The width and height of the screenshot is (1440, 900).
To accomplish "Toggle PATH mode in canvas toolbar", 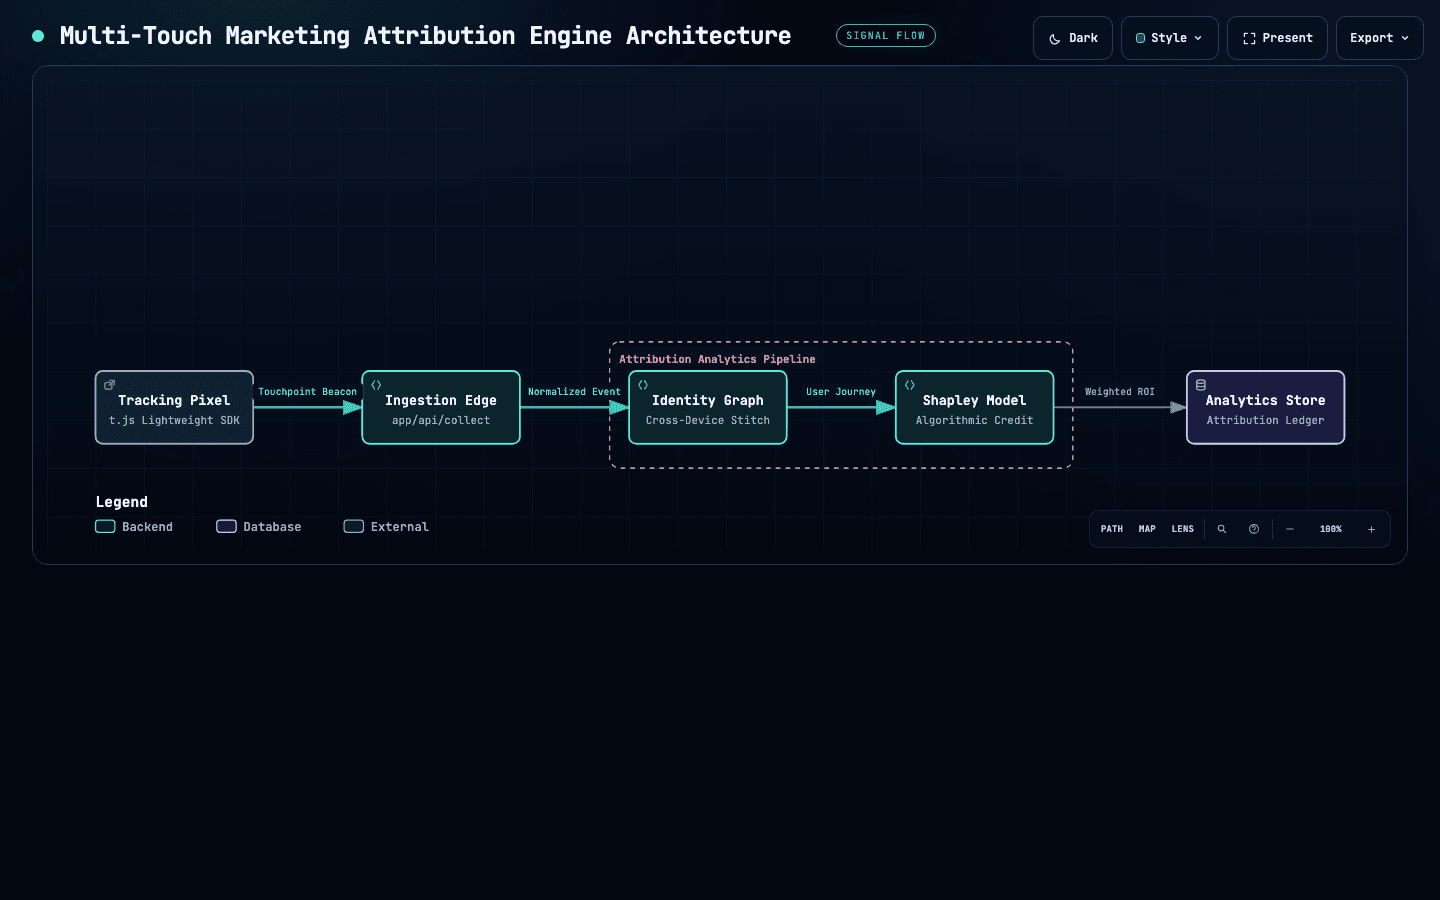I will tap(1112, 529).
